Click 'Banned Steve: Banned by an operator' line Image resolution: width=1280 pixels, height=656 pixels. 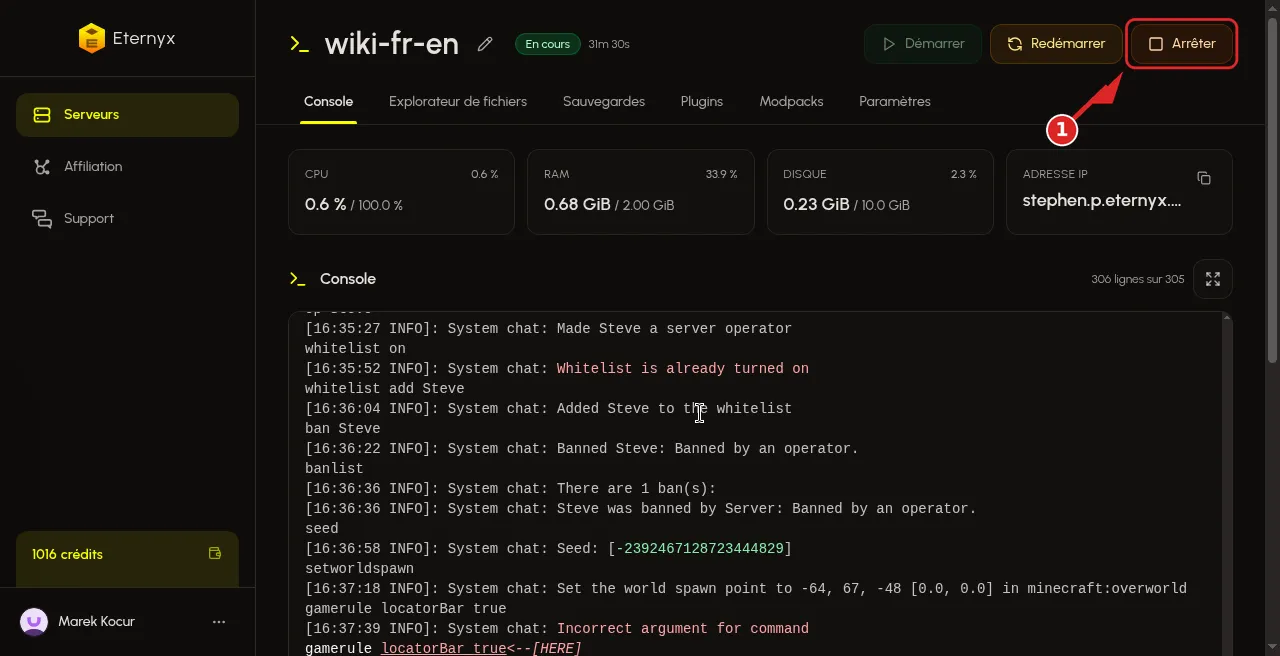coord(582,449)
